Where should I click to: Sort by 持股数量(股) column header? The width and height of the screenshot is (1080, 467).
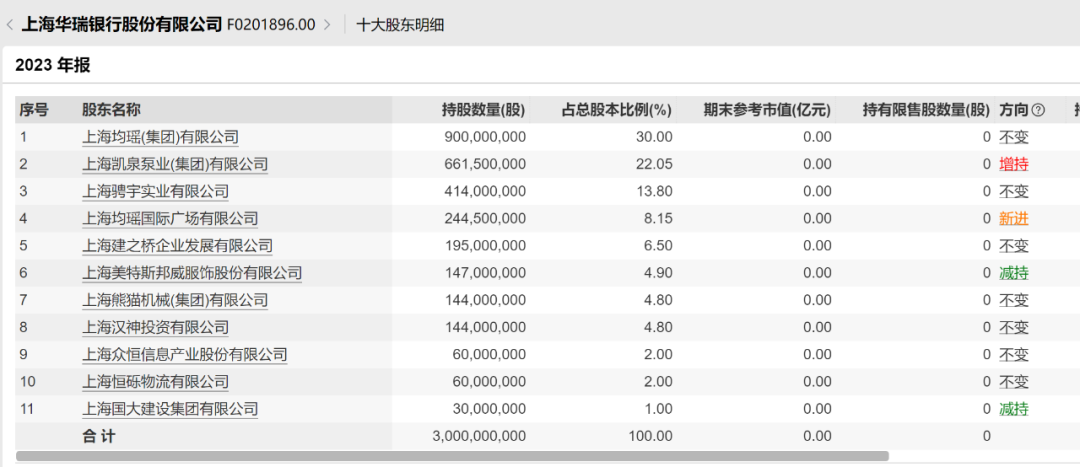(x=484, y=110)
